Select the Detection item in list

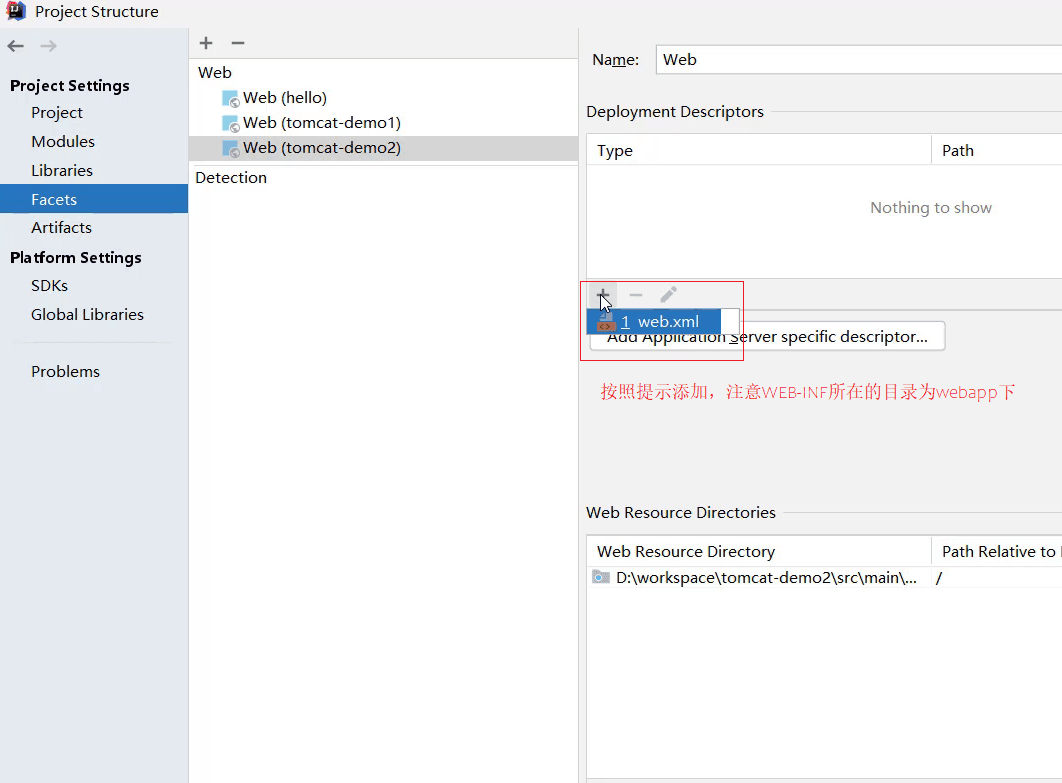tap(231, 178)
